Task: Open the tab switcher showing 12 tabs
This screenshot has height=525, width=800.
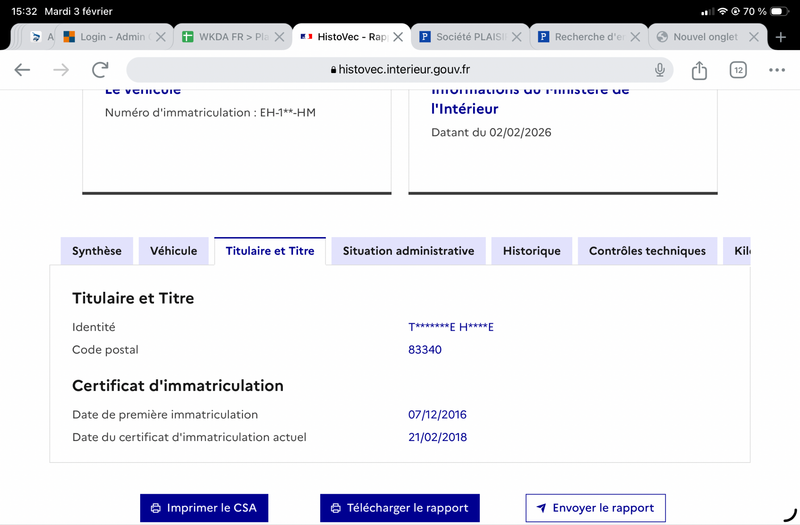Action: pos(738,70)
